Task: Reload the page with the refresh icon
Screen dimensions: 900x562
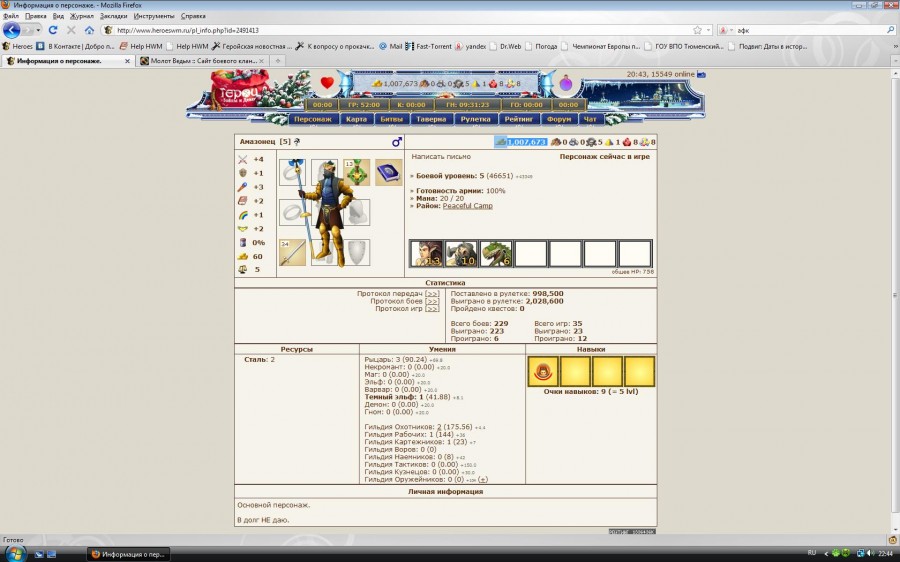Action: point(53,30)
